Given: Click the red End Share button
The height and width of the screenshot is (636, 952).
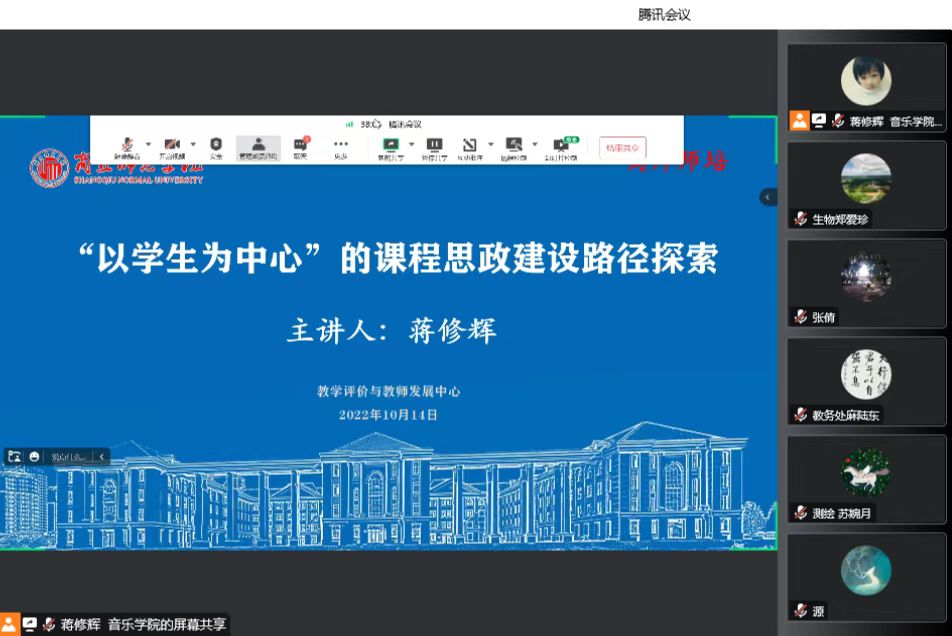Looking at the screenshot, I should click(622, 148).
